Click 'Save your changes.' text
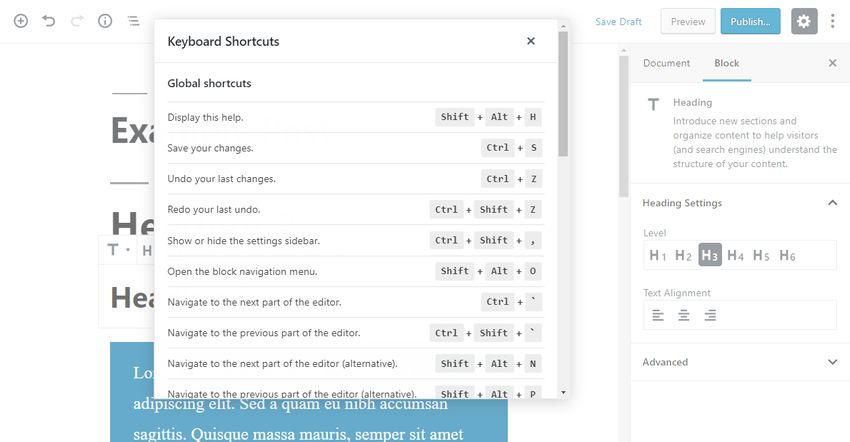Viewport: 850px width, 442px height. (x=210, y=148)
